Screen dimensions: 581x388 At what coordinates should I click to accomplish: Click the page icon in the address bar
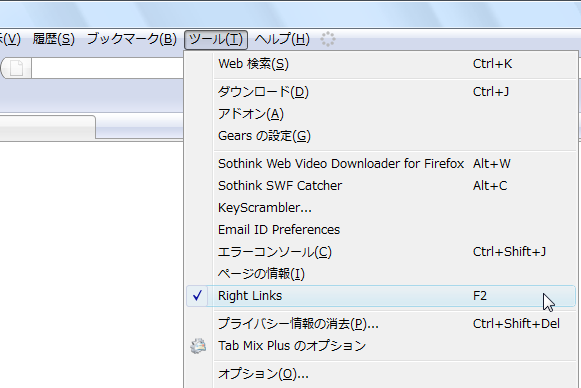pos(17,68)
